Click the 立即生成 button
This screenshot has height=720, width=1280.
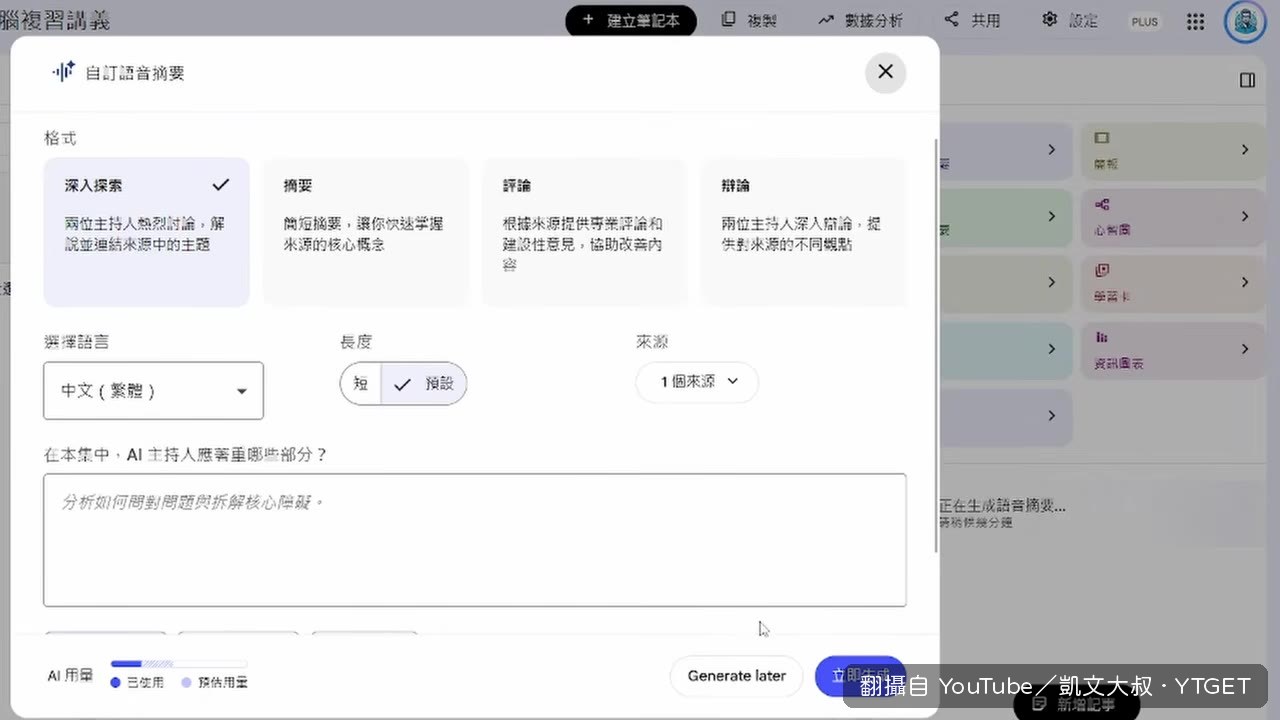tap(860, 676)
